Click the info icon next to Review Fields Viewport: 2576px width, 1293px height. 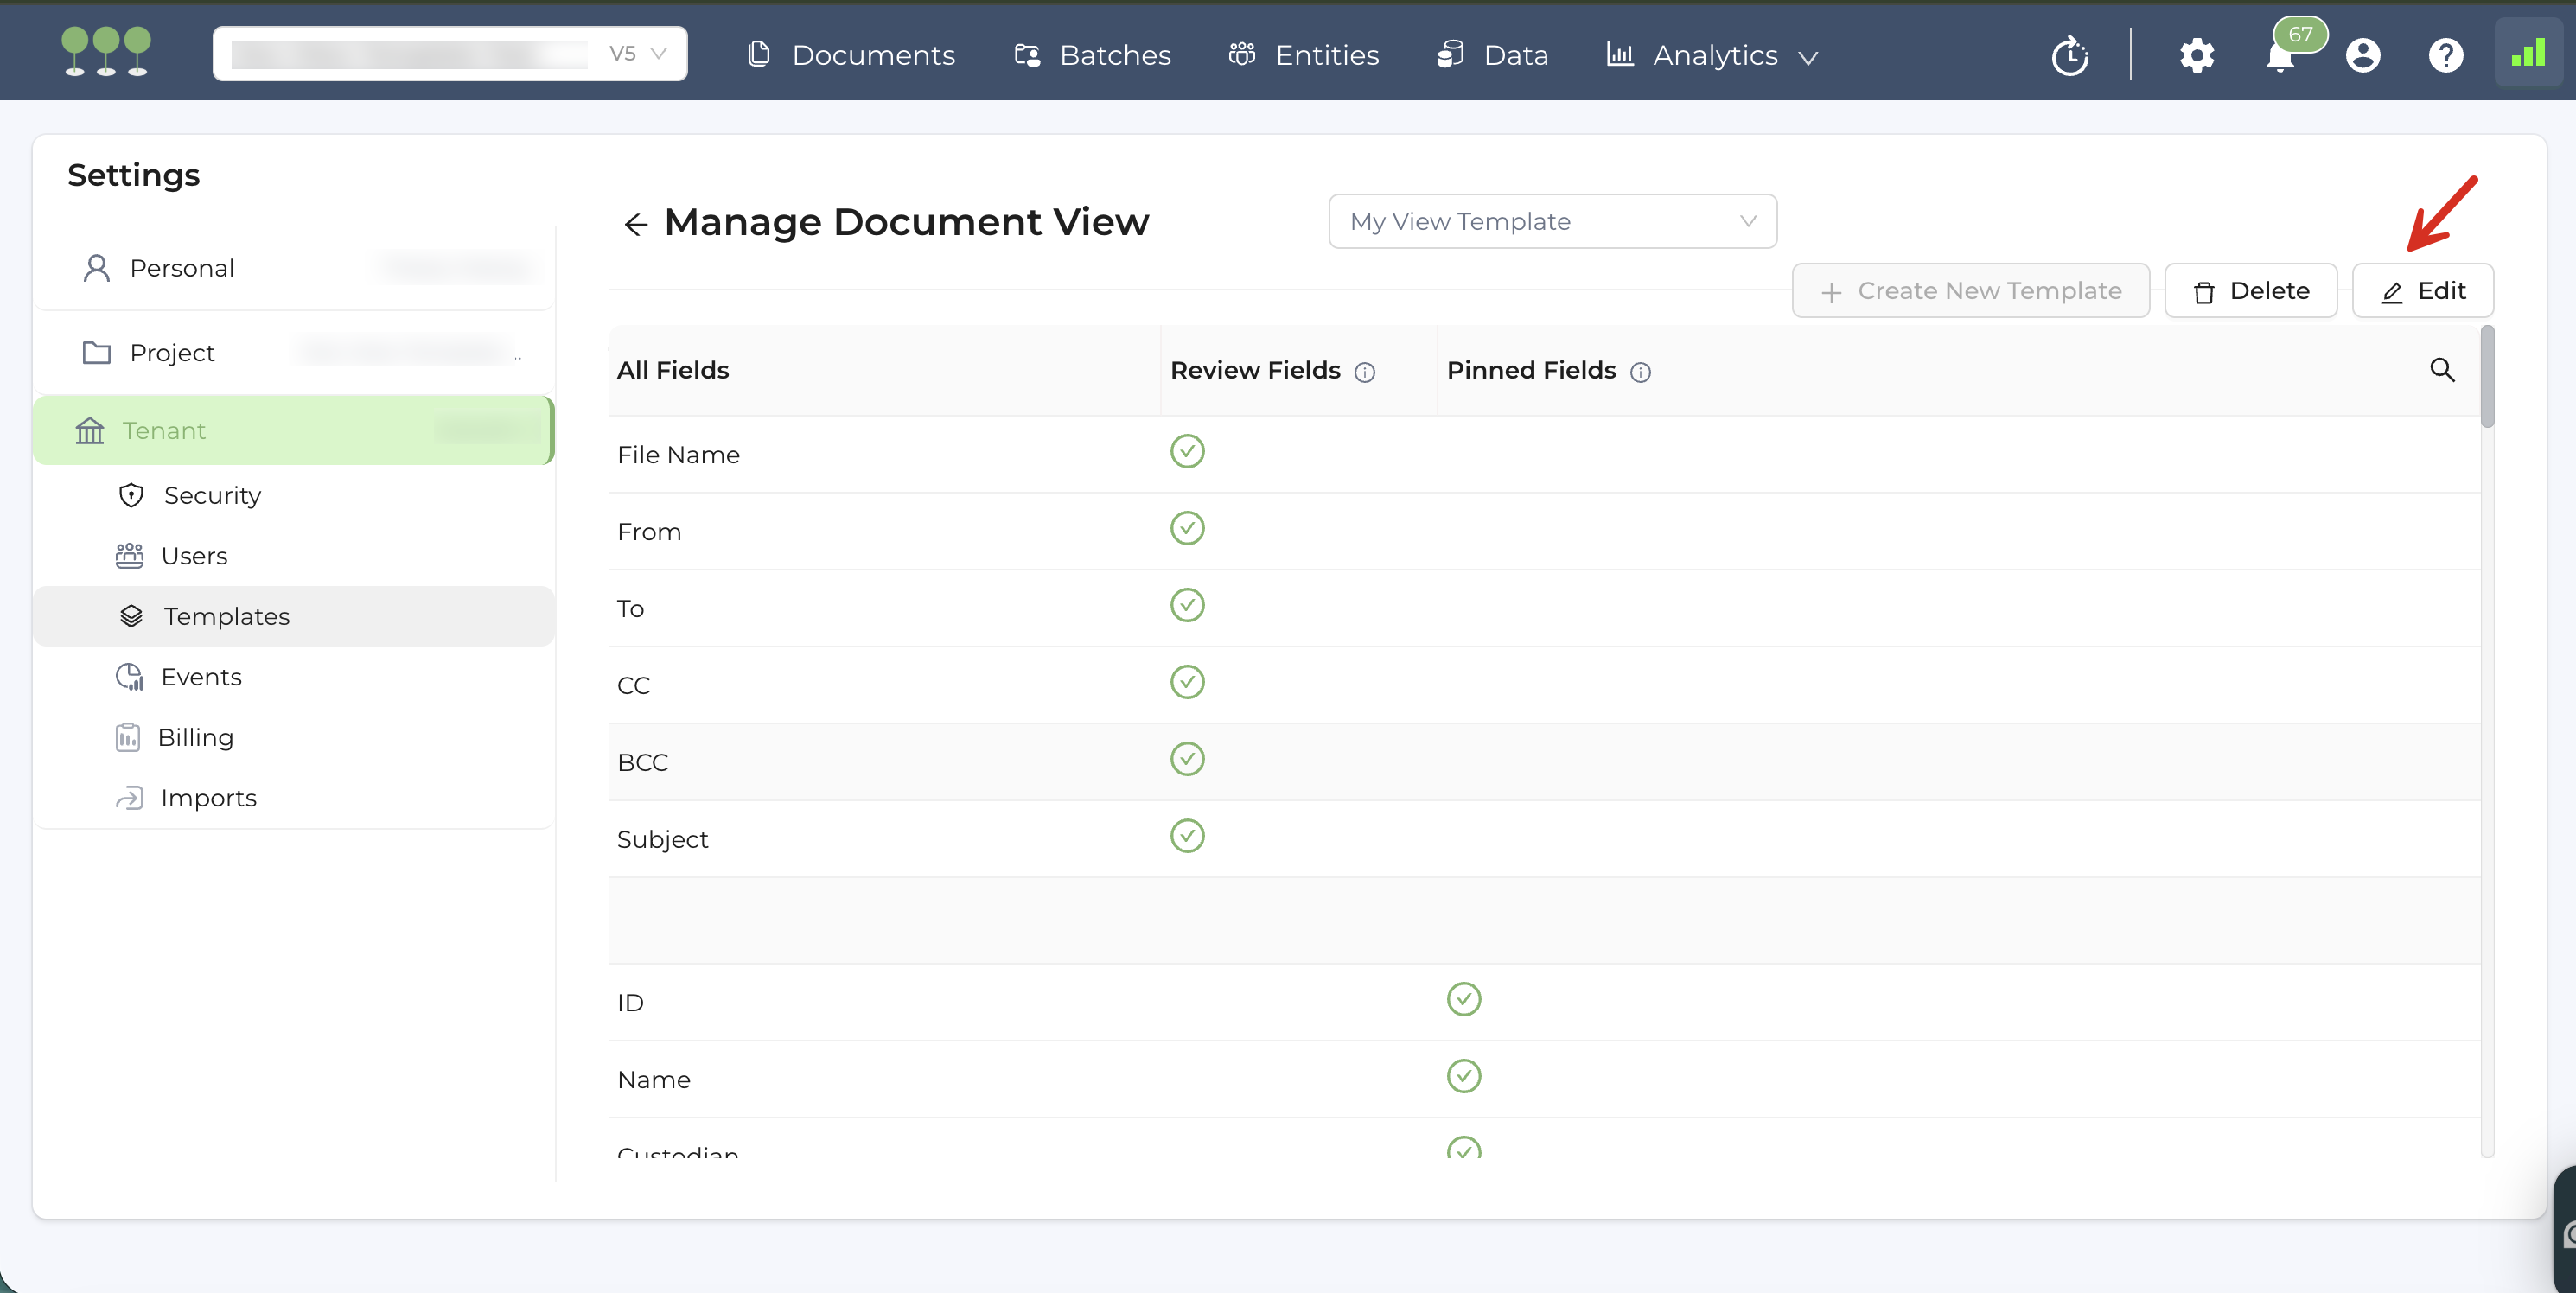(1365, 372)
